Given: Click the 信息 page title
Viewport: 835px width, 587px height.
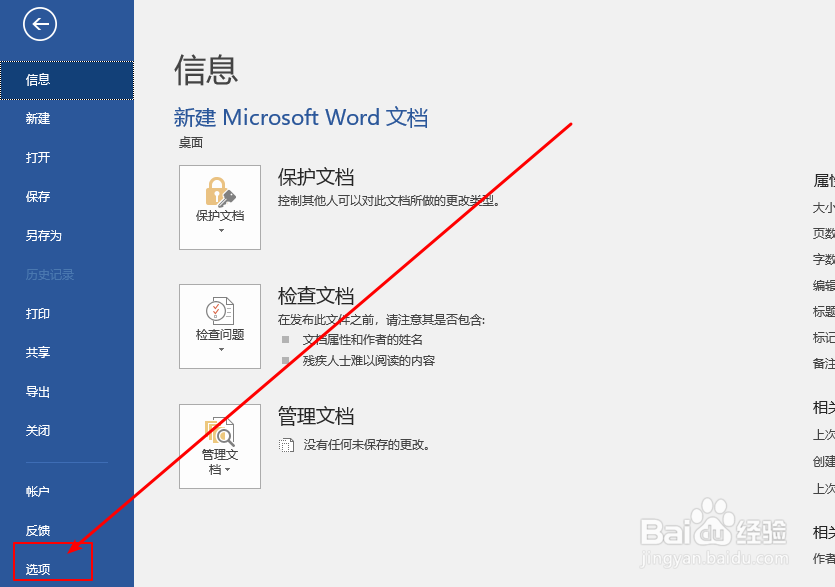Looking at the screenshot, I should [x=206, y=70].
